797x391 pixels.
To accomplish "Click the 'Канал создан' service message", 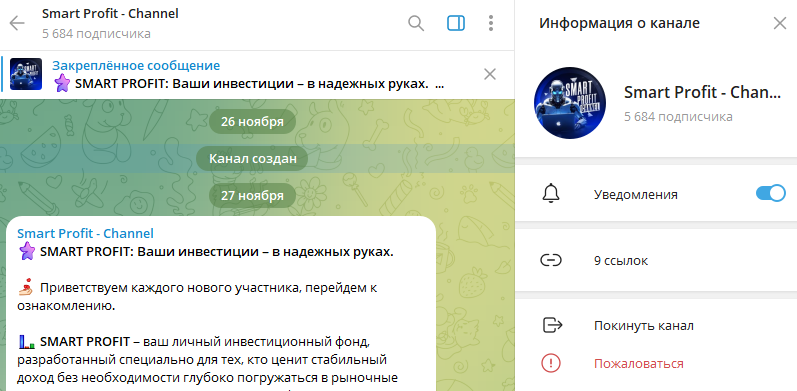I will coord(253,159).
